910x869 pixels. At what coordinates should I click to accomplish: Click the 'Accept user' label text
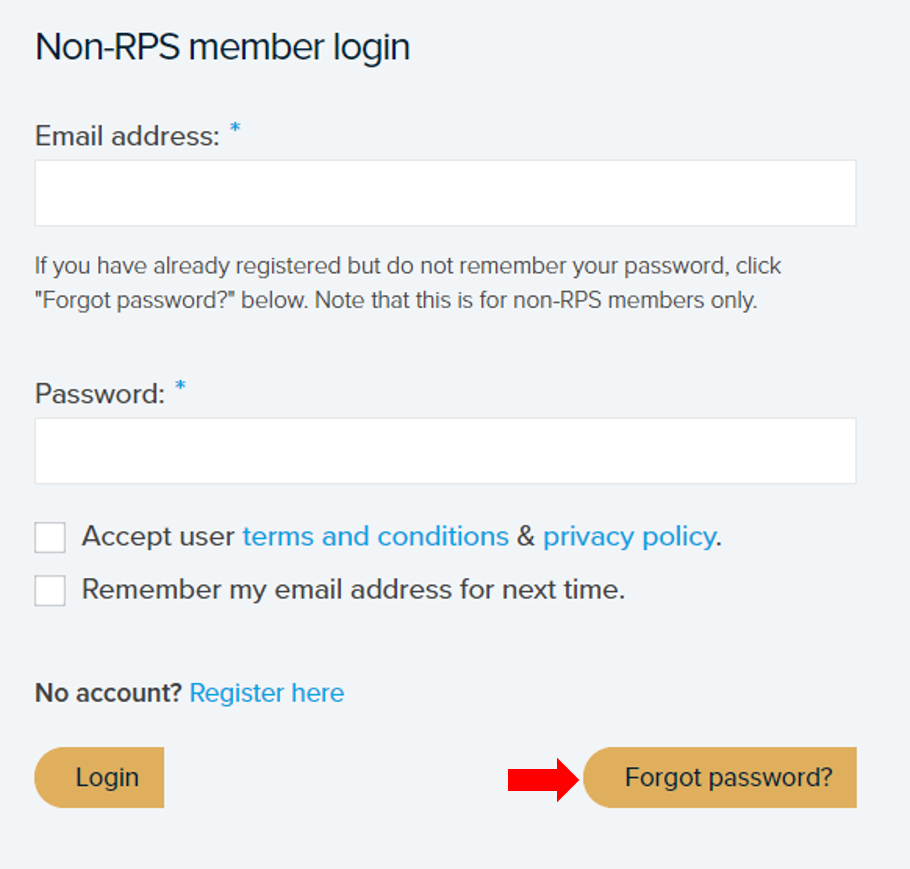[158, 537]
